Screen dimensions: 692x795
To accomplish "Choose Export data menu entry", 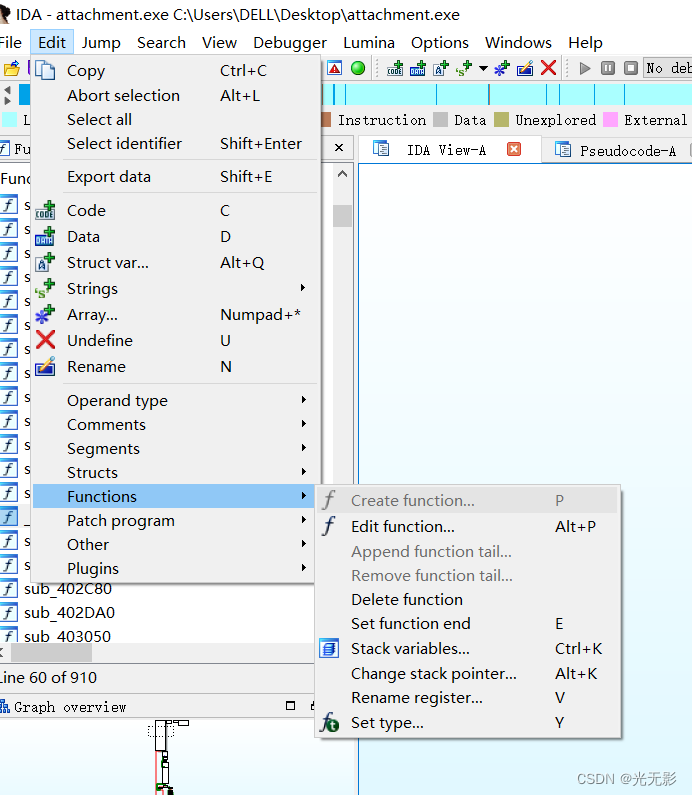I will pyautogui.click(x=174, y=176).
